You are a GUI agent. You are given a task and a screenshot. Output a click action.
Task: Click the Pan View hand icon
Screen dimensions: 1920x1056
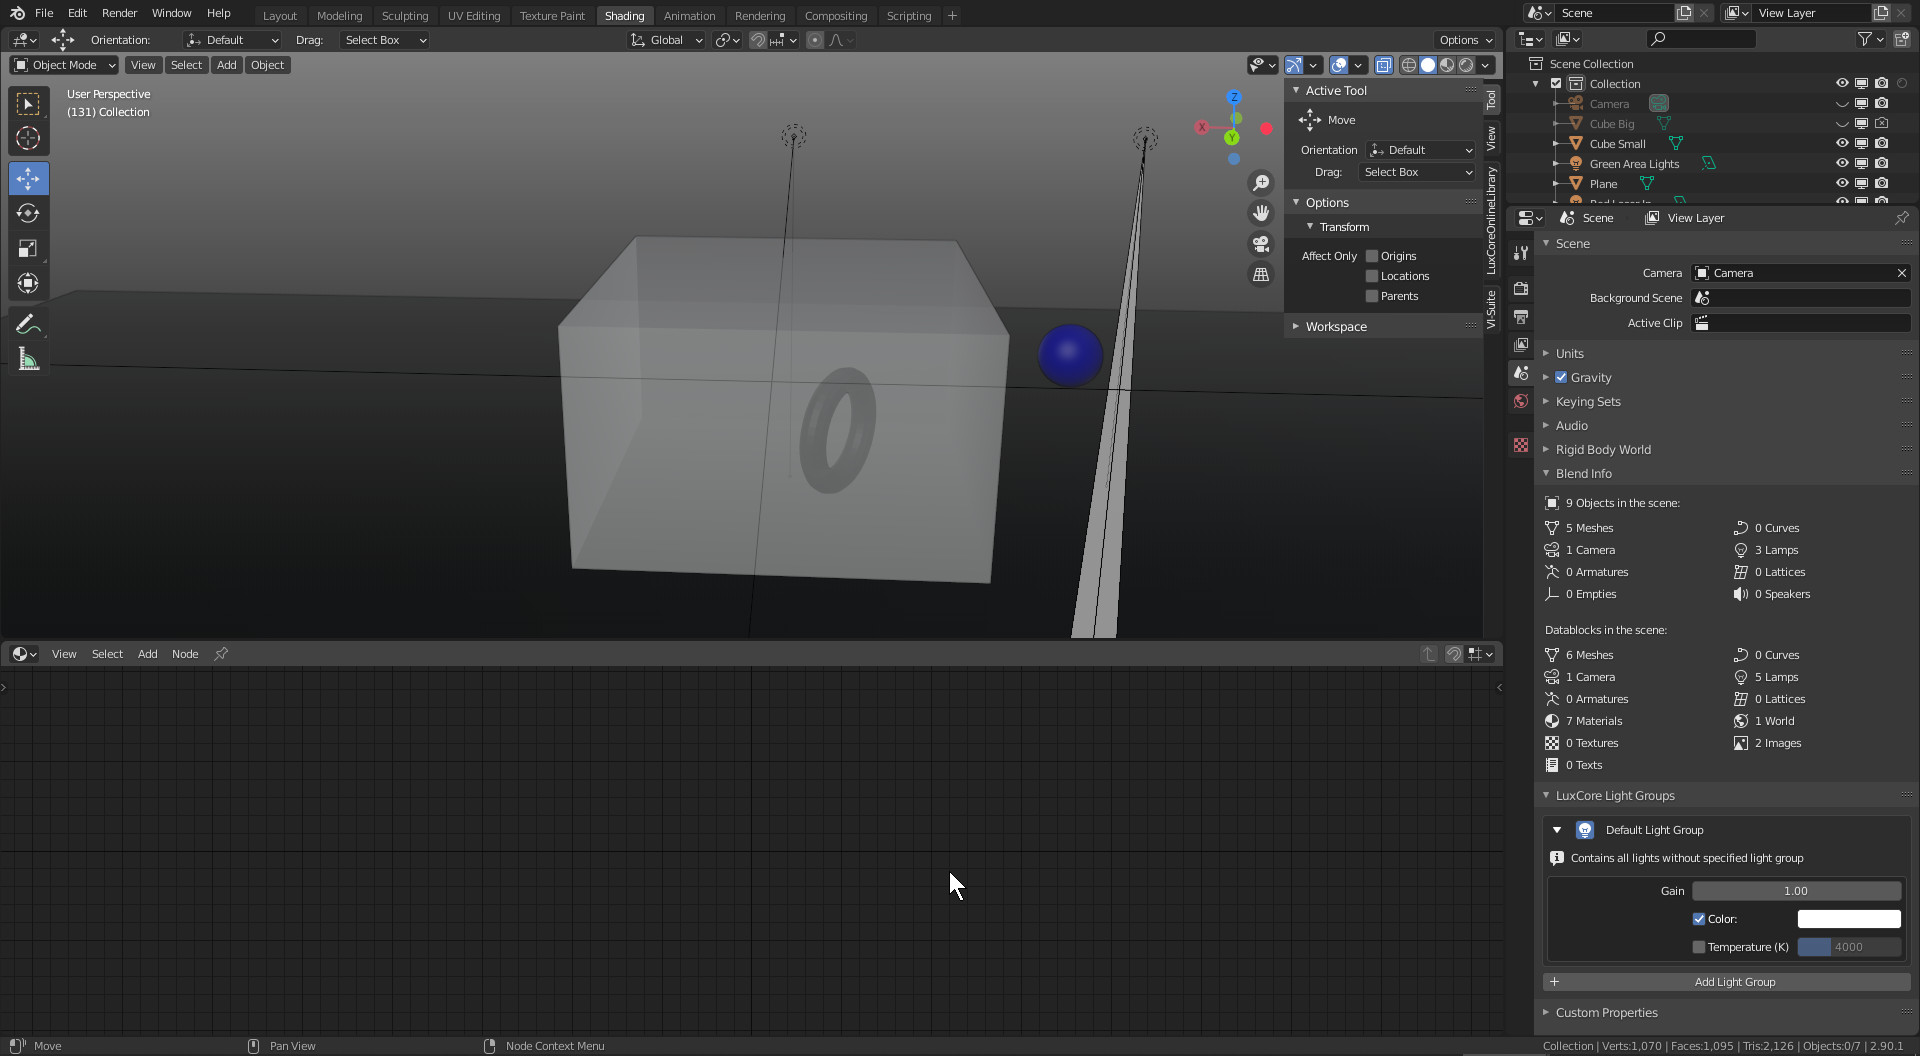coord(1261,213)
